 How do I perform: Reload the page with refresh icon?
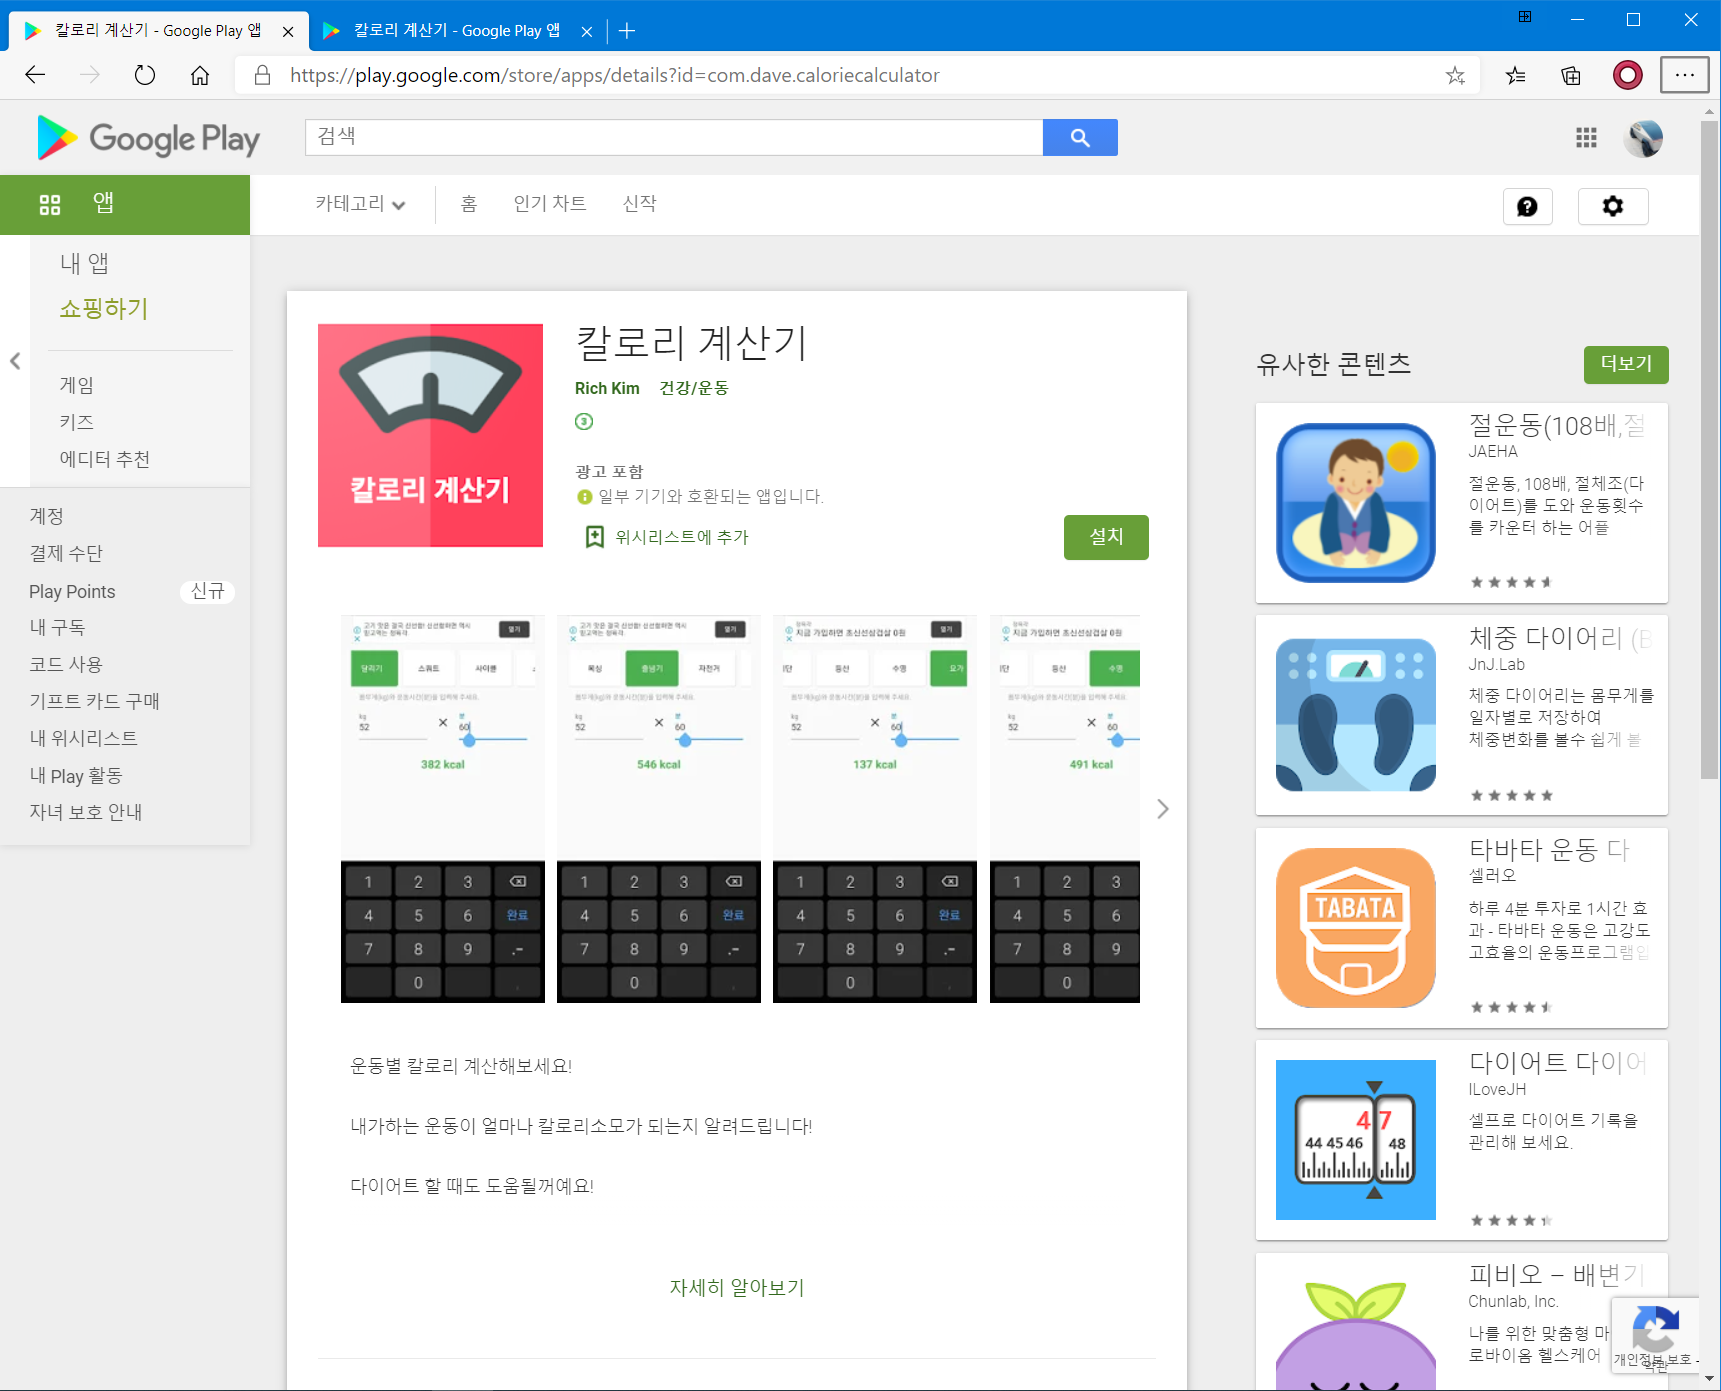click(x=145, y=75)
